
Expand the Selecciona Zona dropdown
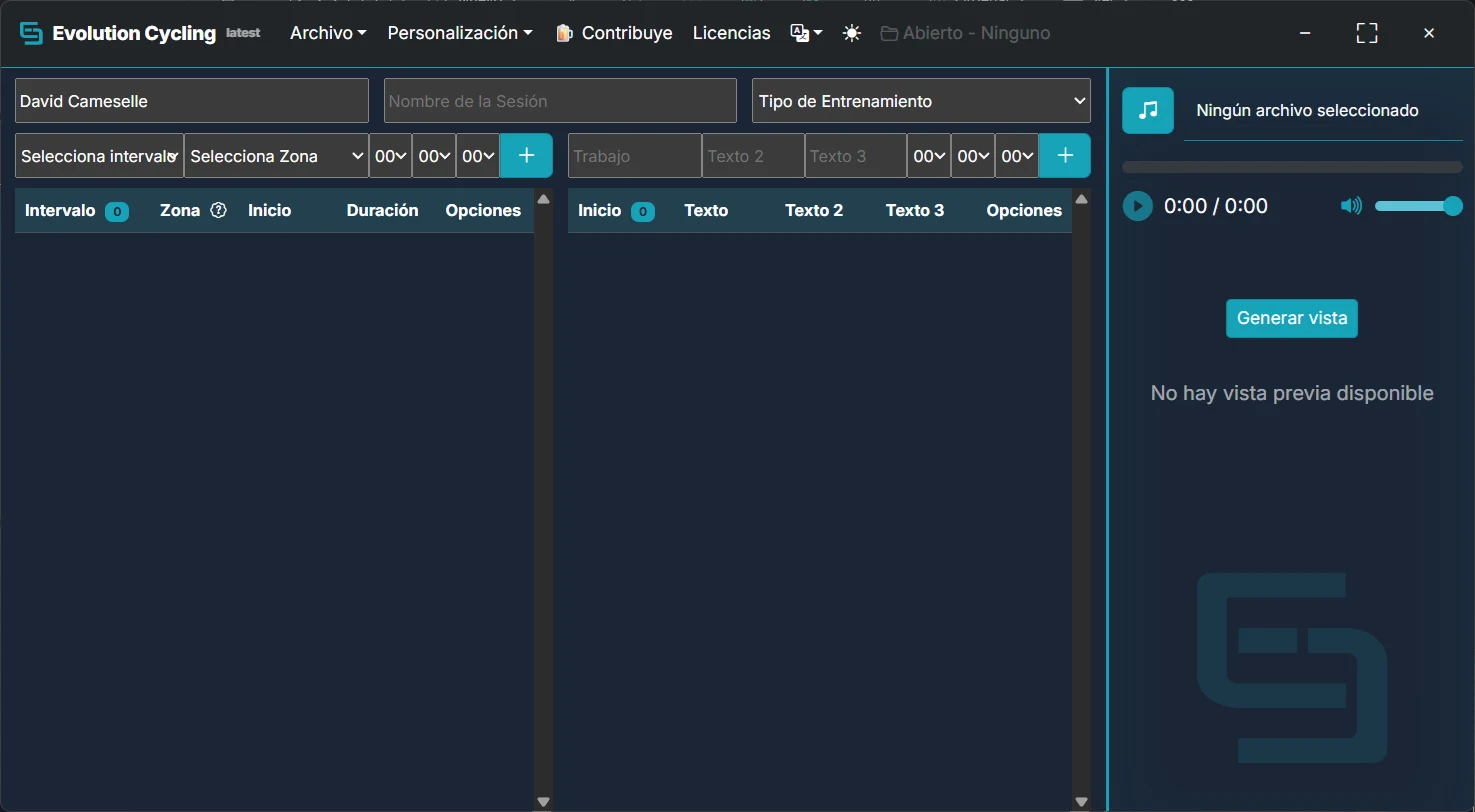point(277,156)
